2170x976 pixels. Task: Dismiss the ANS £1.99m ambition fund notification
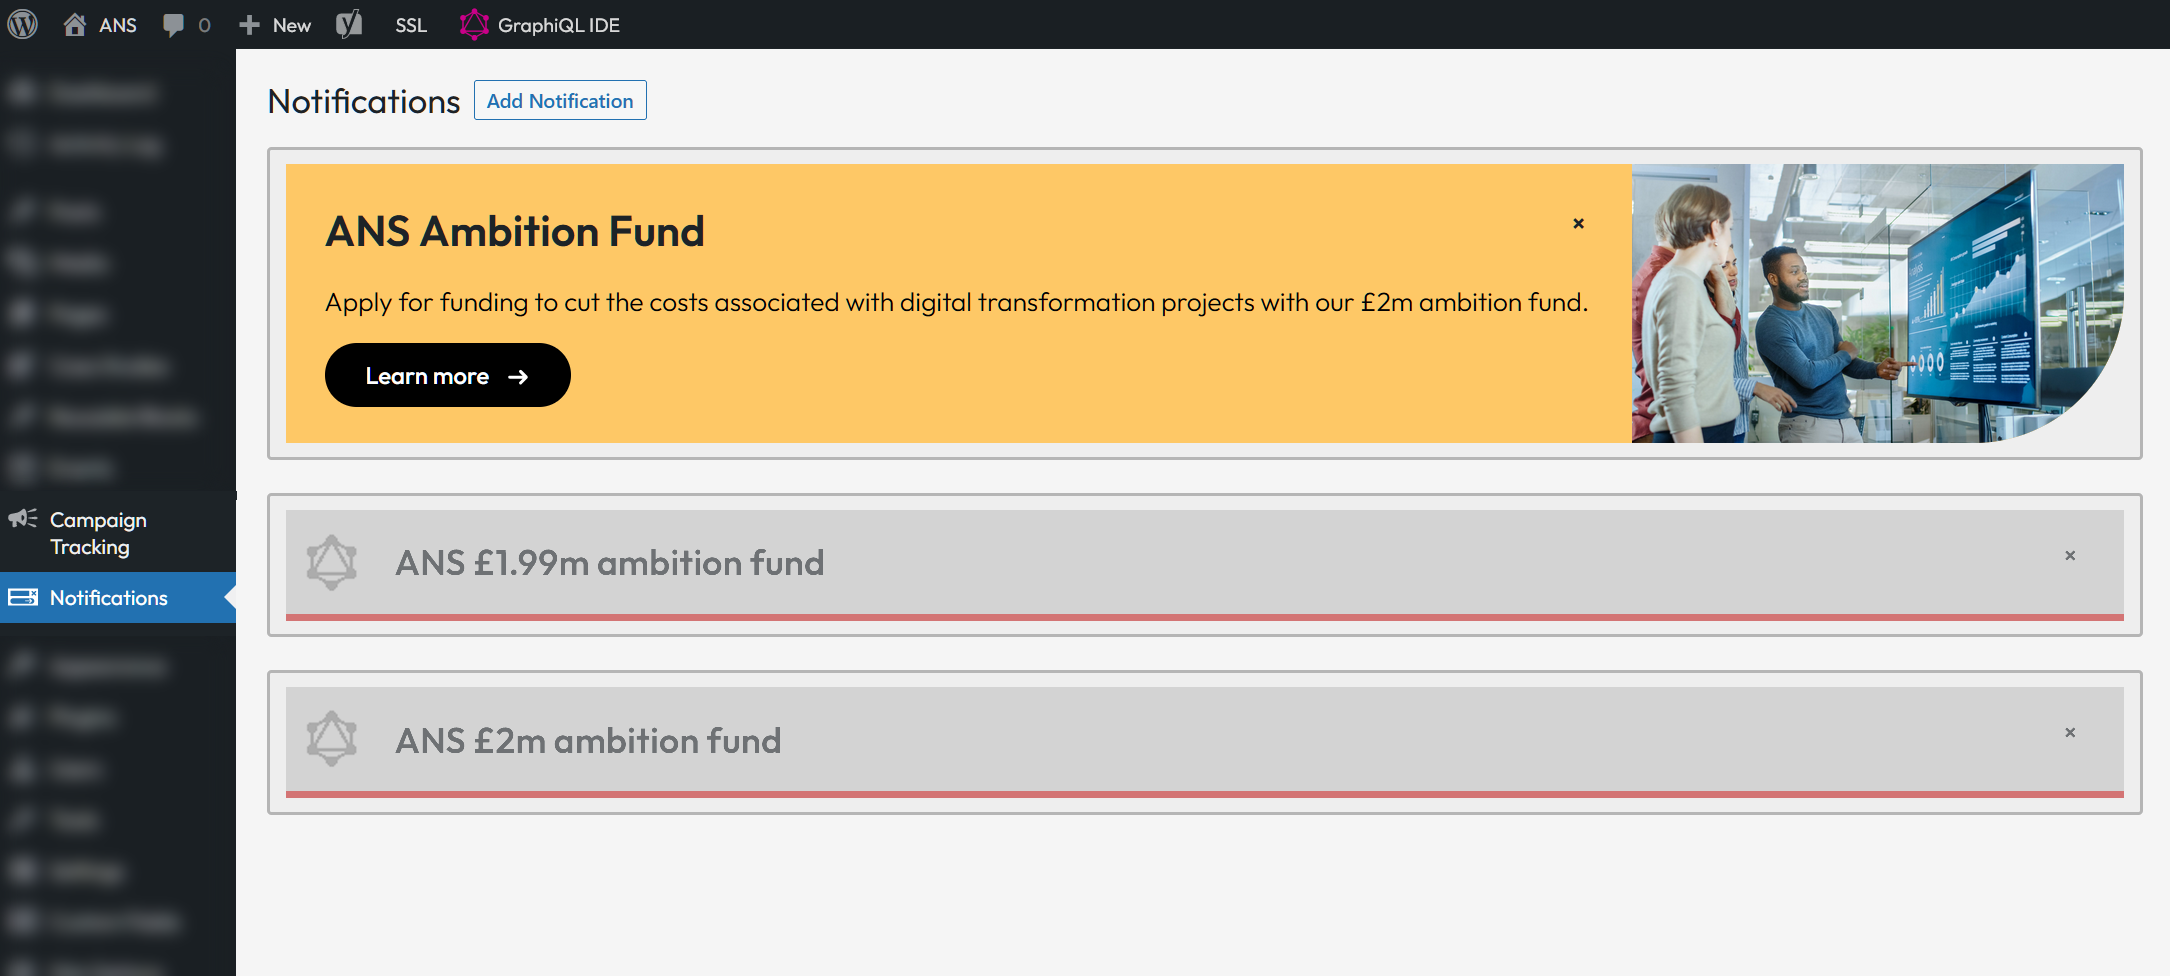click(x=2070, y=556)
